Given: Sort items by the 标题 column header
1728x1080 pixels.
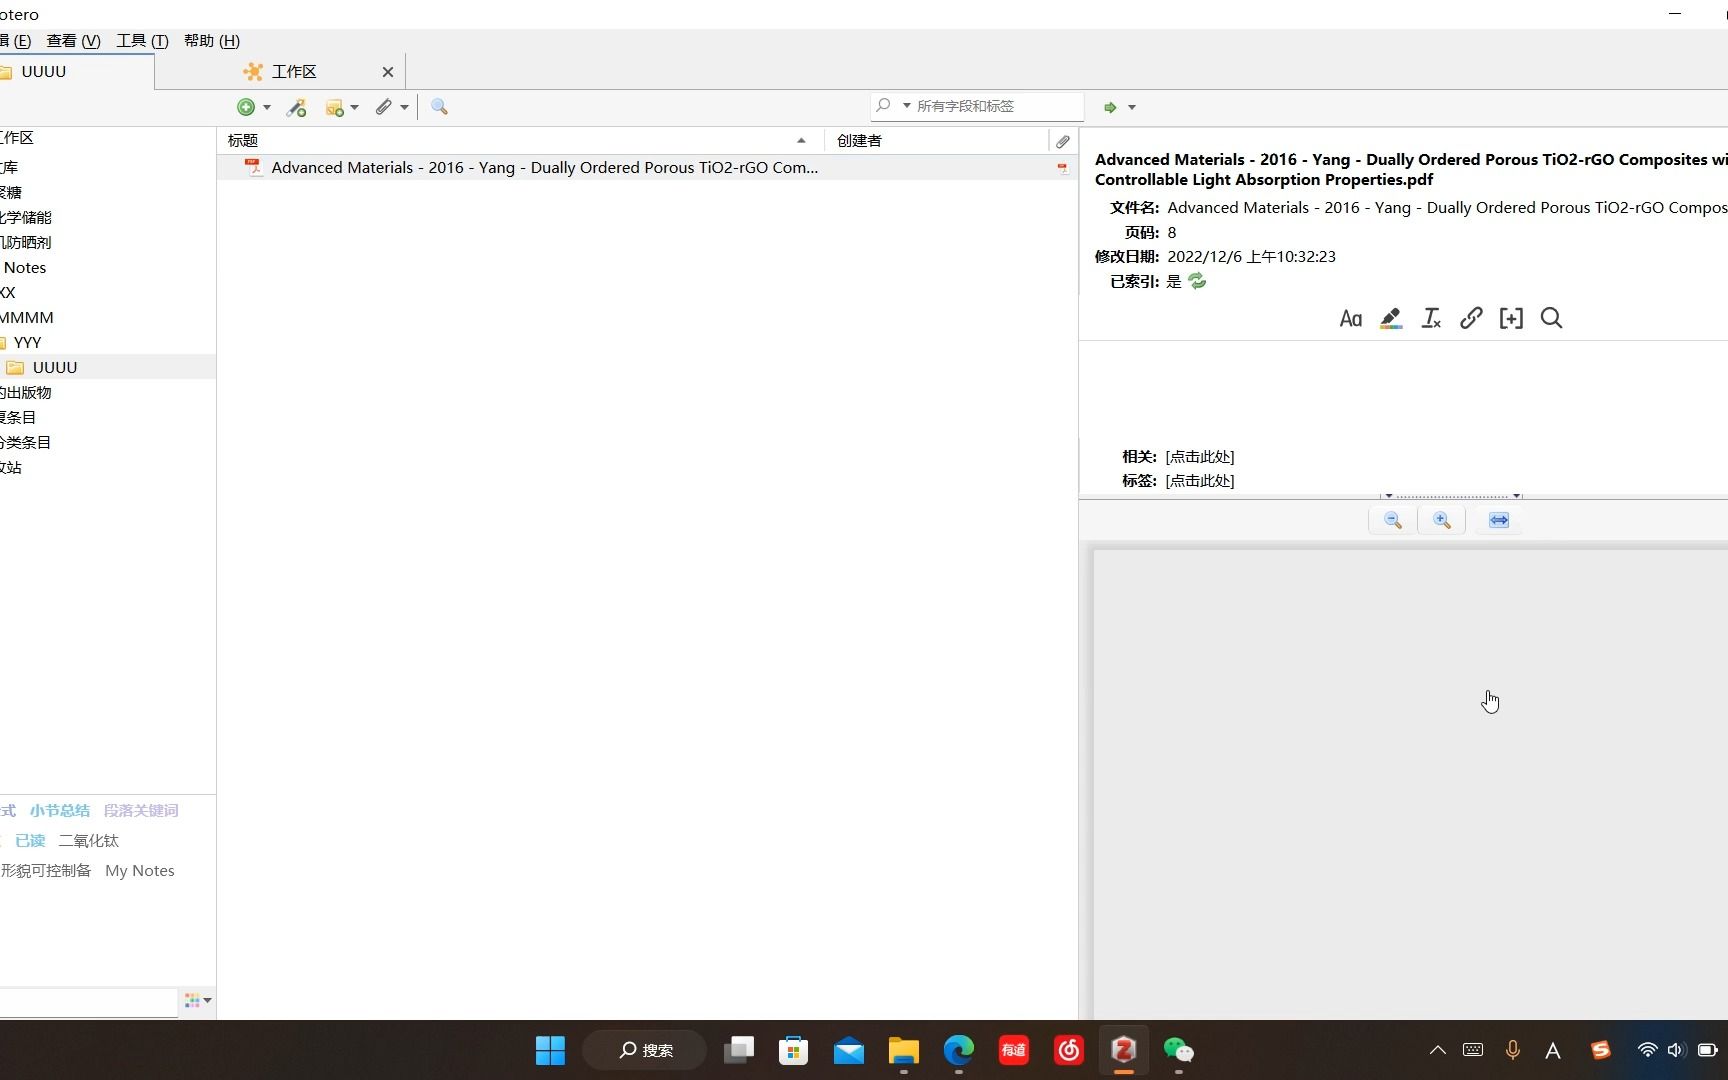Looking at the screenshot, I should coord(241,140).
